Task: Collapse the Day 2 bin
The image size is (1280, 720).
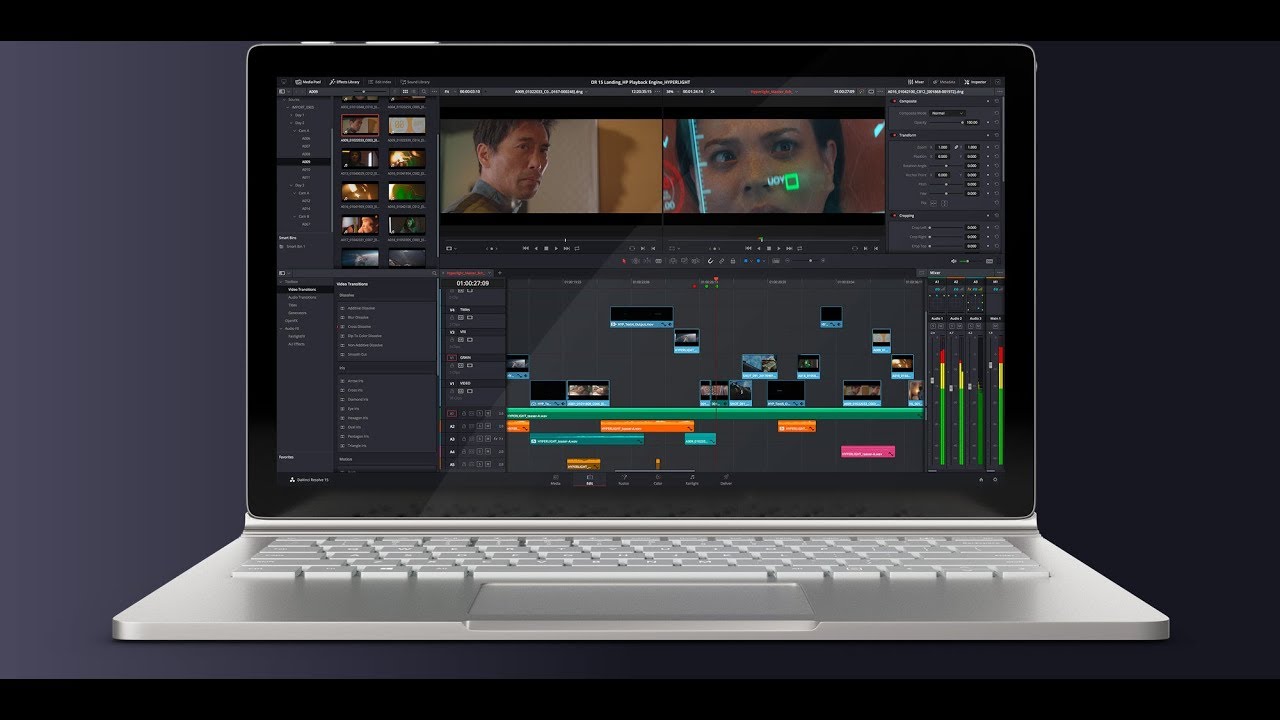Action: click(x=290, y=123)
